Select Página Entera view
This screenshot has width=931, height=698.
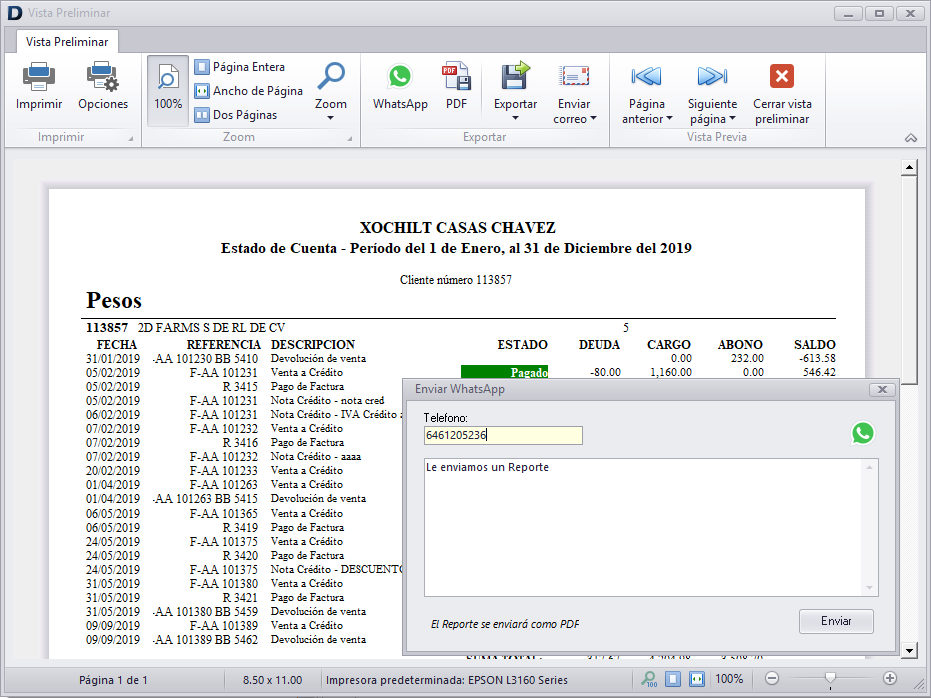[239, 67]
